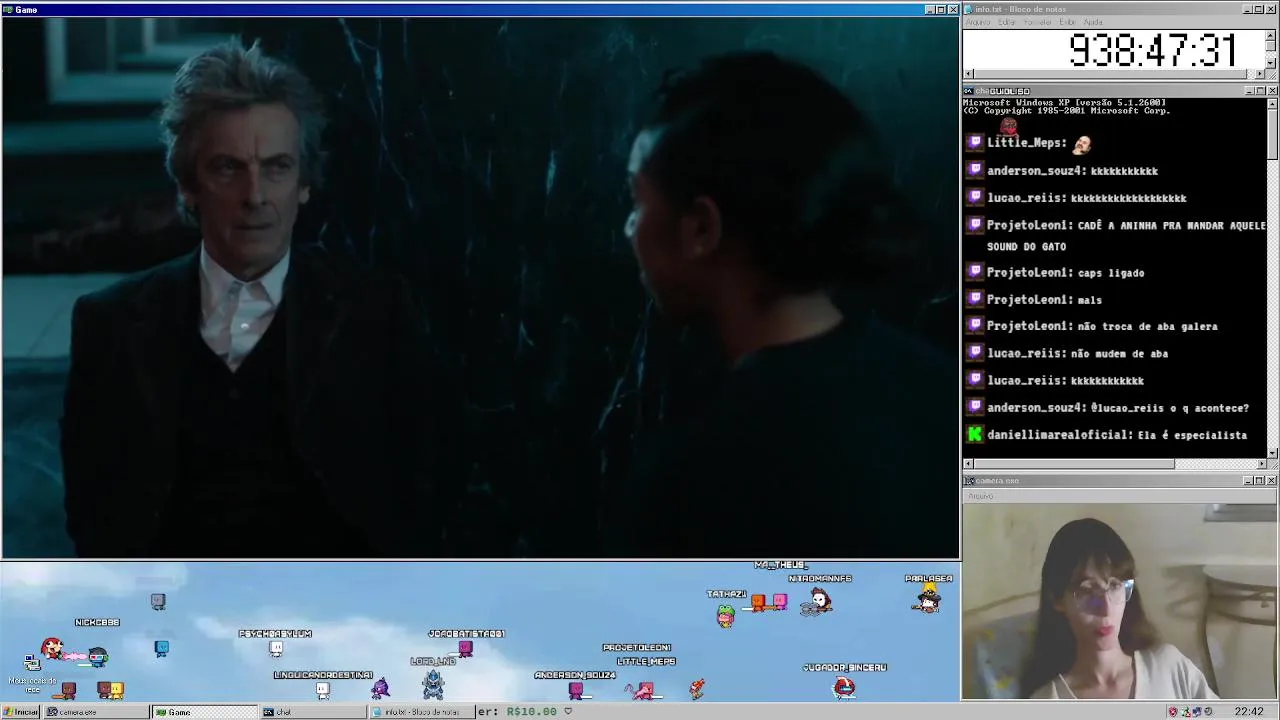Click Bloco de notas title bar icon
The height and width of the screenshot is (720, 1280).
969,9
